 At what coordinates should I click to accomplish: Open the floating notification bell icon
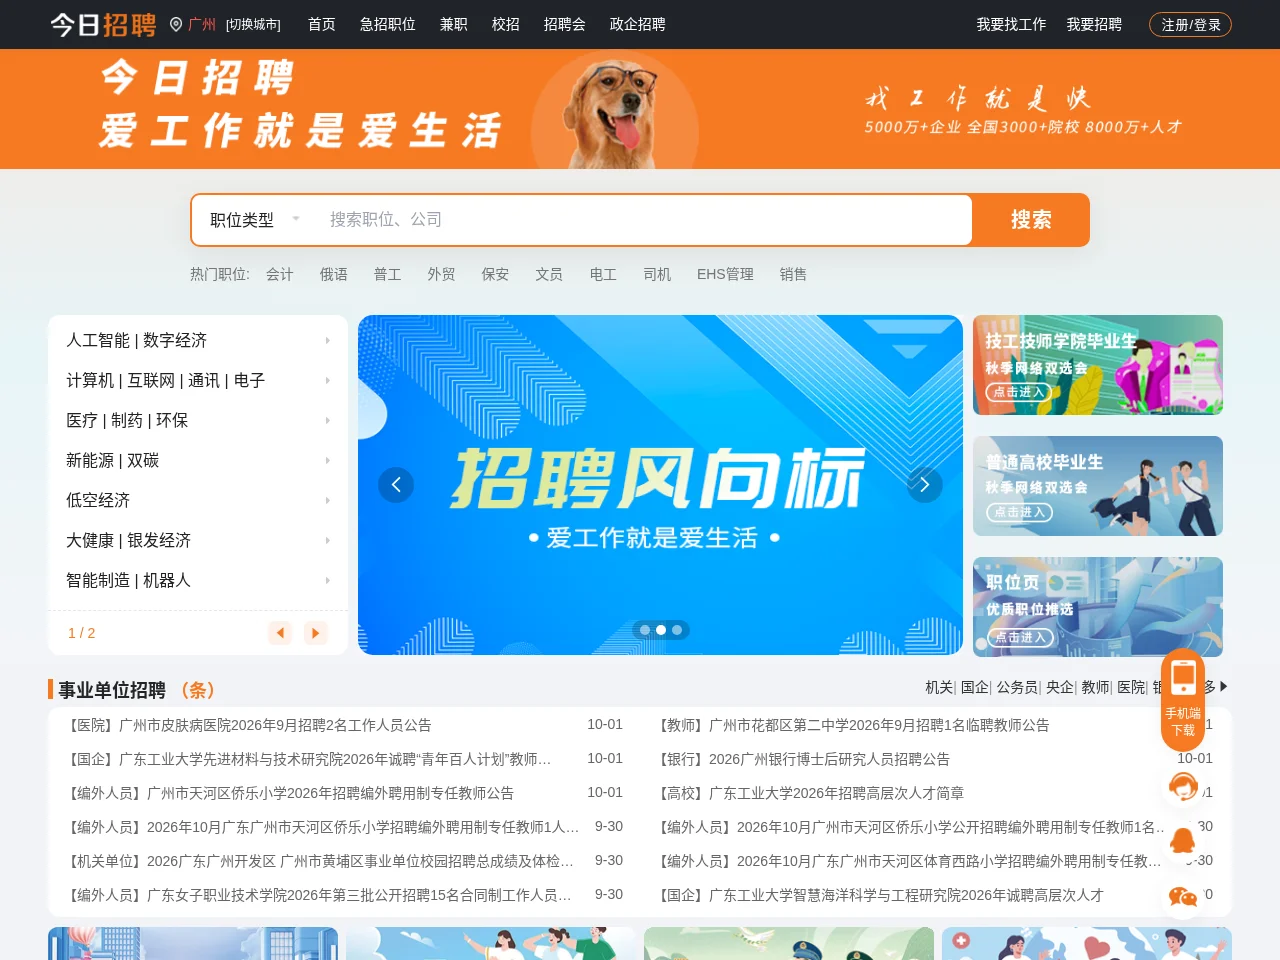tap(1183, 841)
